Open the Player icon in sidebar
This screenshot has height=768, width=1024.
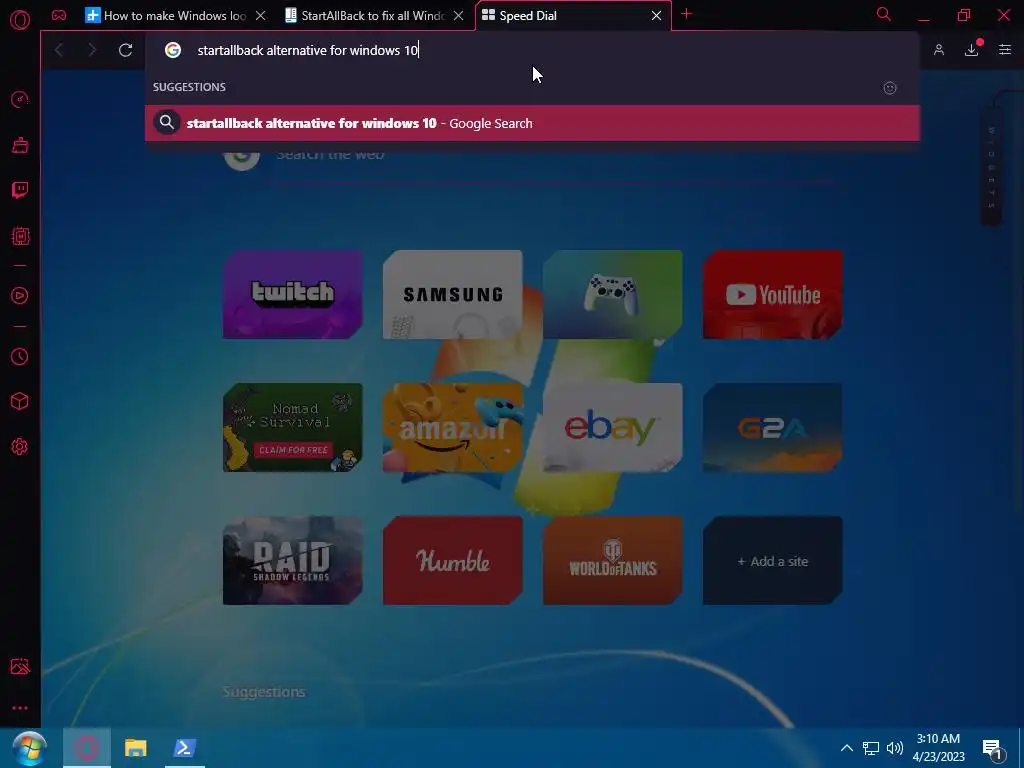tap(20, 296)
